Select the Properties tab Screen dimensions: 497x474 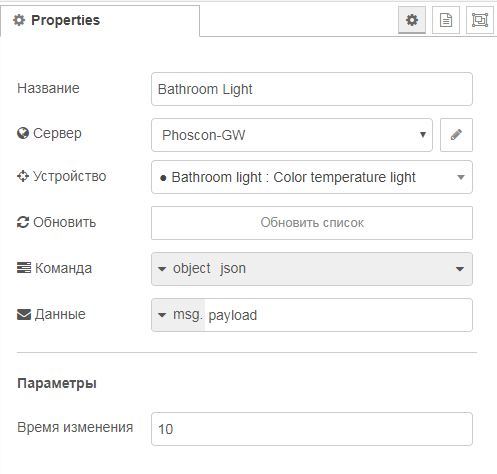pyautogui.click(x=100, y=20)
